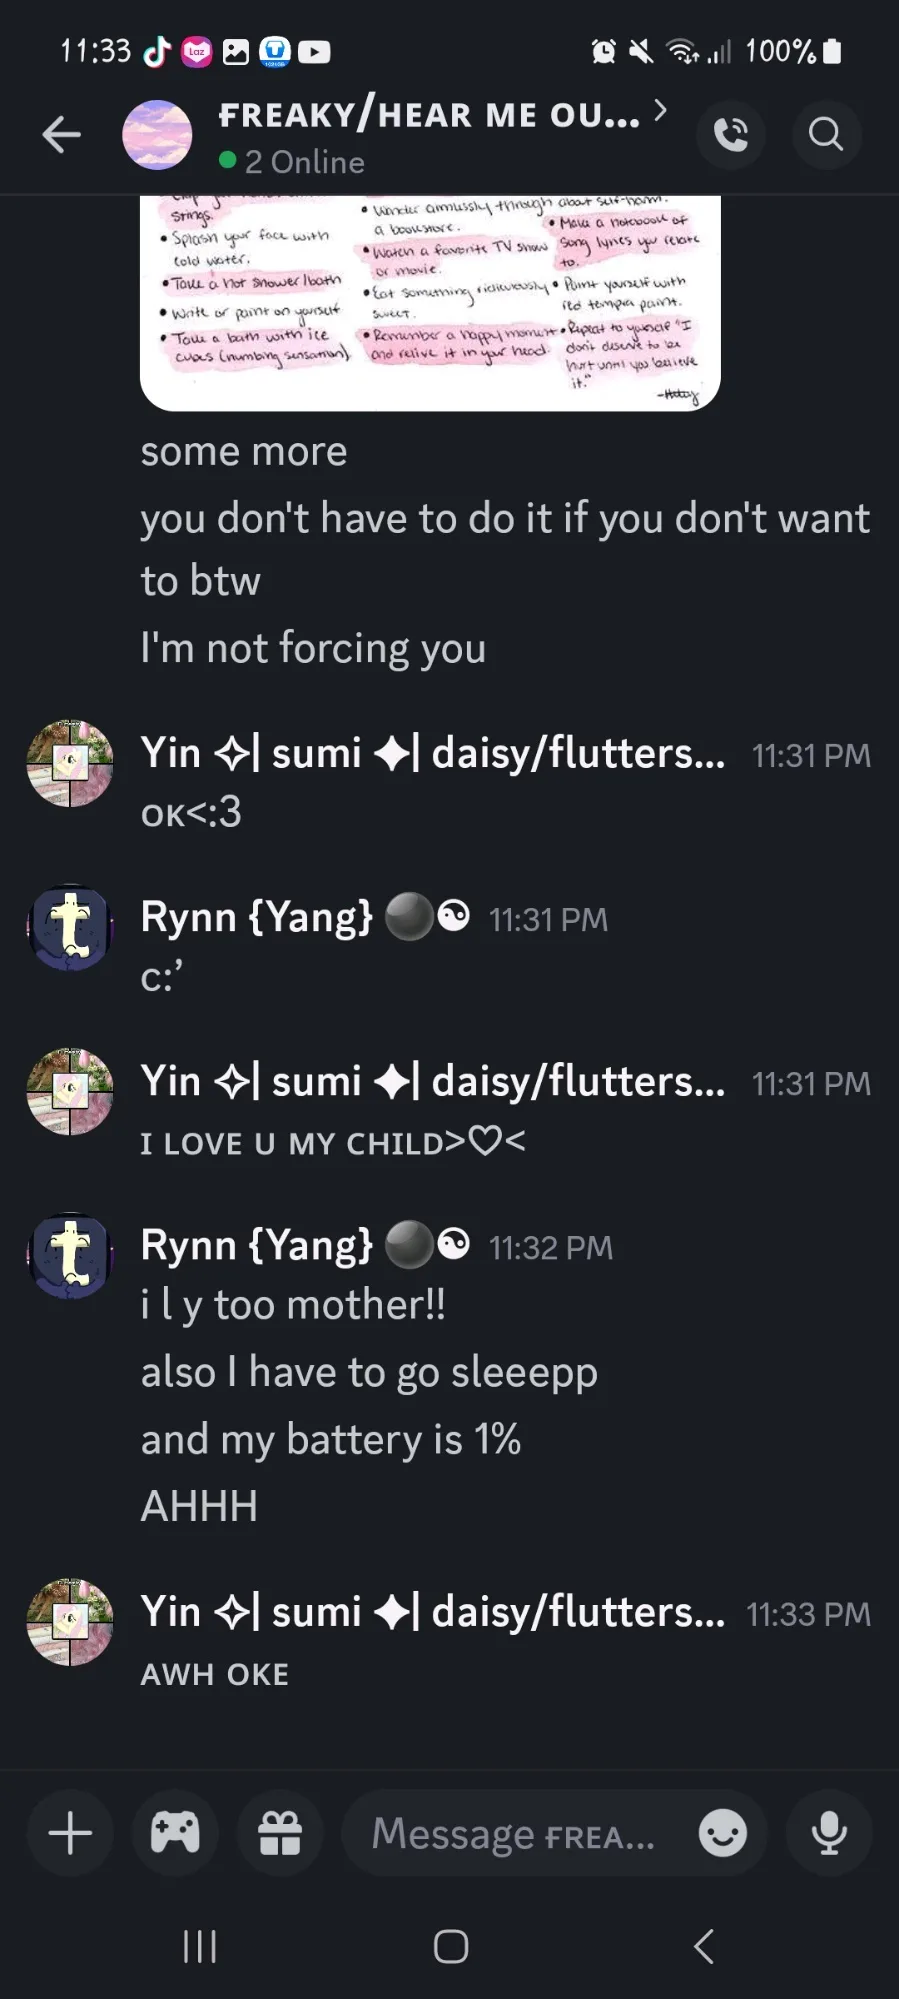This screenshot has width=899, height=1999.
Task: Tap the FREAKY/HEAR ME OU... group title
Action: (429, 116)
